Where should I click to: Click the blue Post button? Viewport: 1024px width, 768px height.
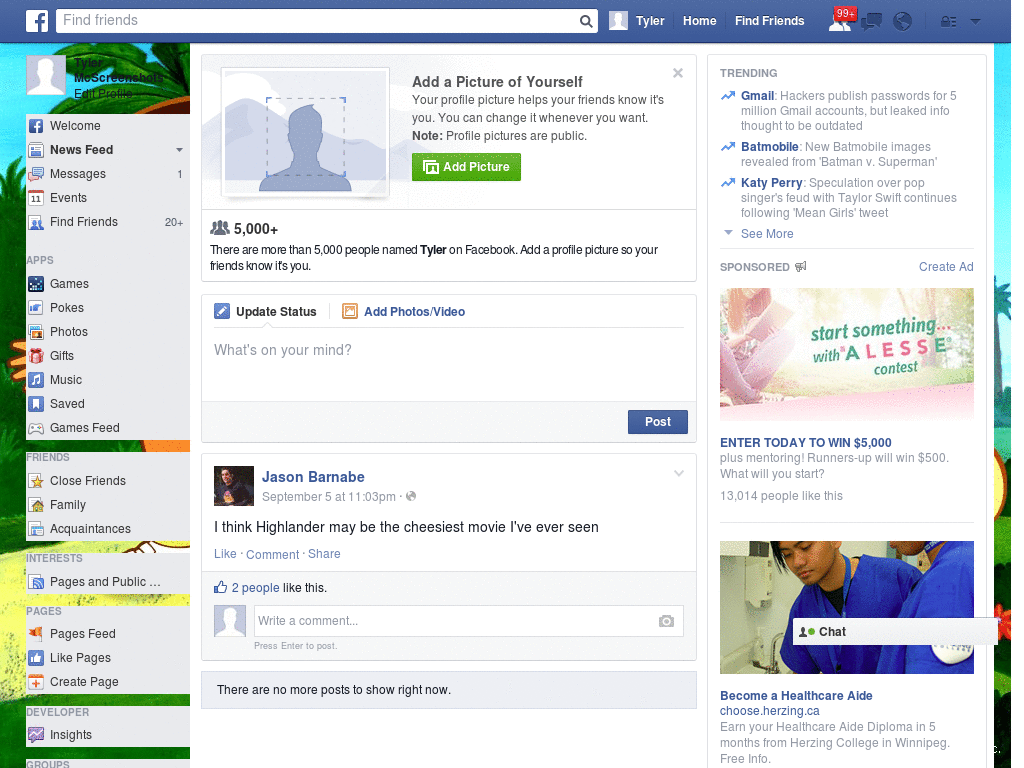pos(658,422)
